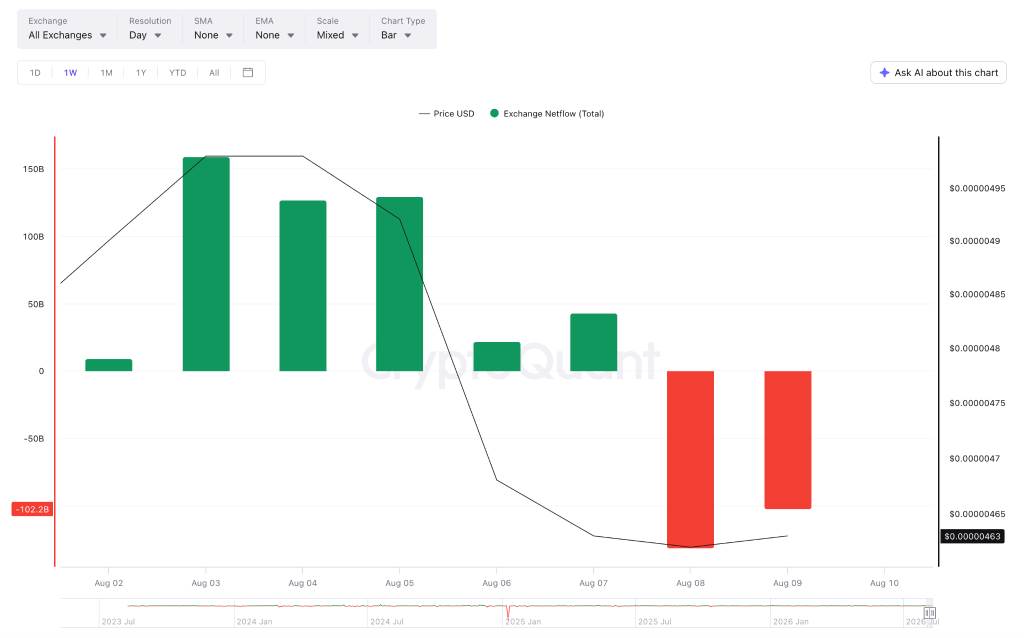Click the navigator range handle icon

coord(929,613)
